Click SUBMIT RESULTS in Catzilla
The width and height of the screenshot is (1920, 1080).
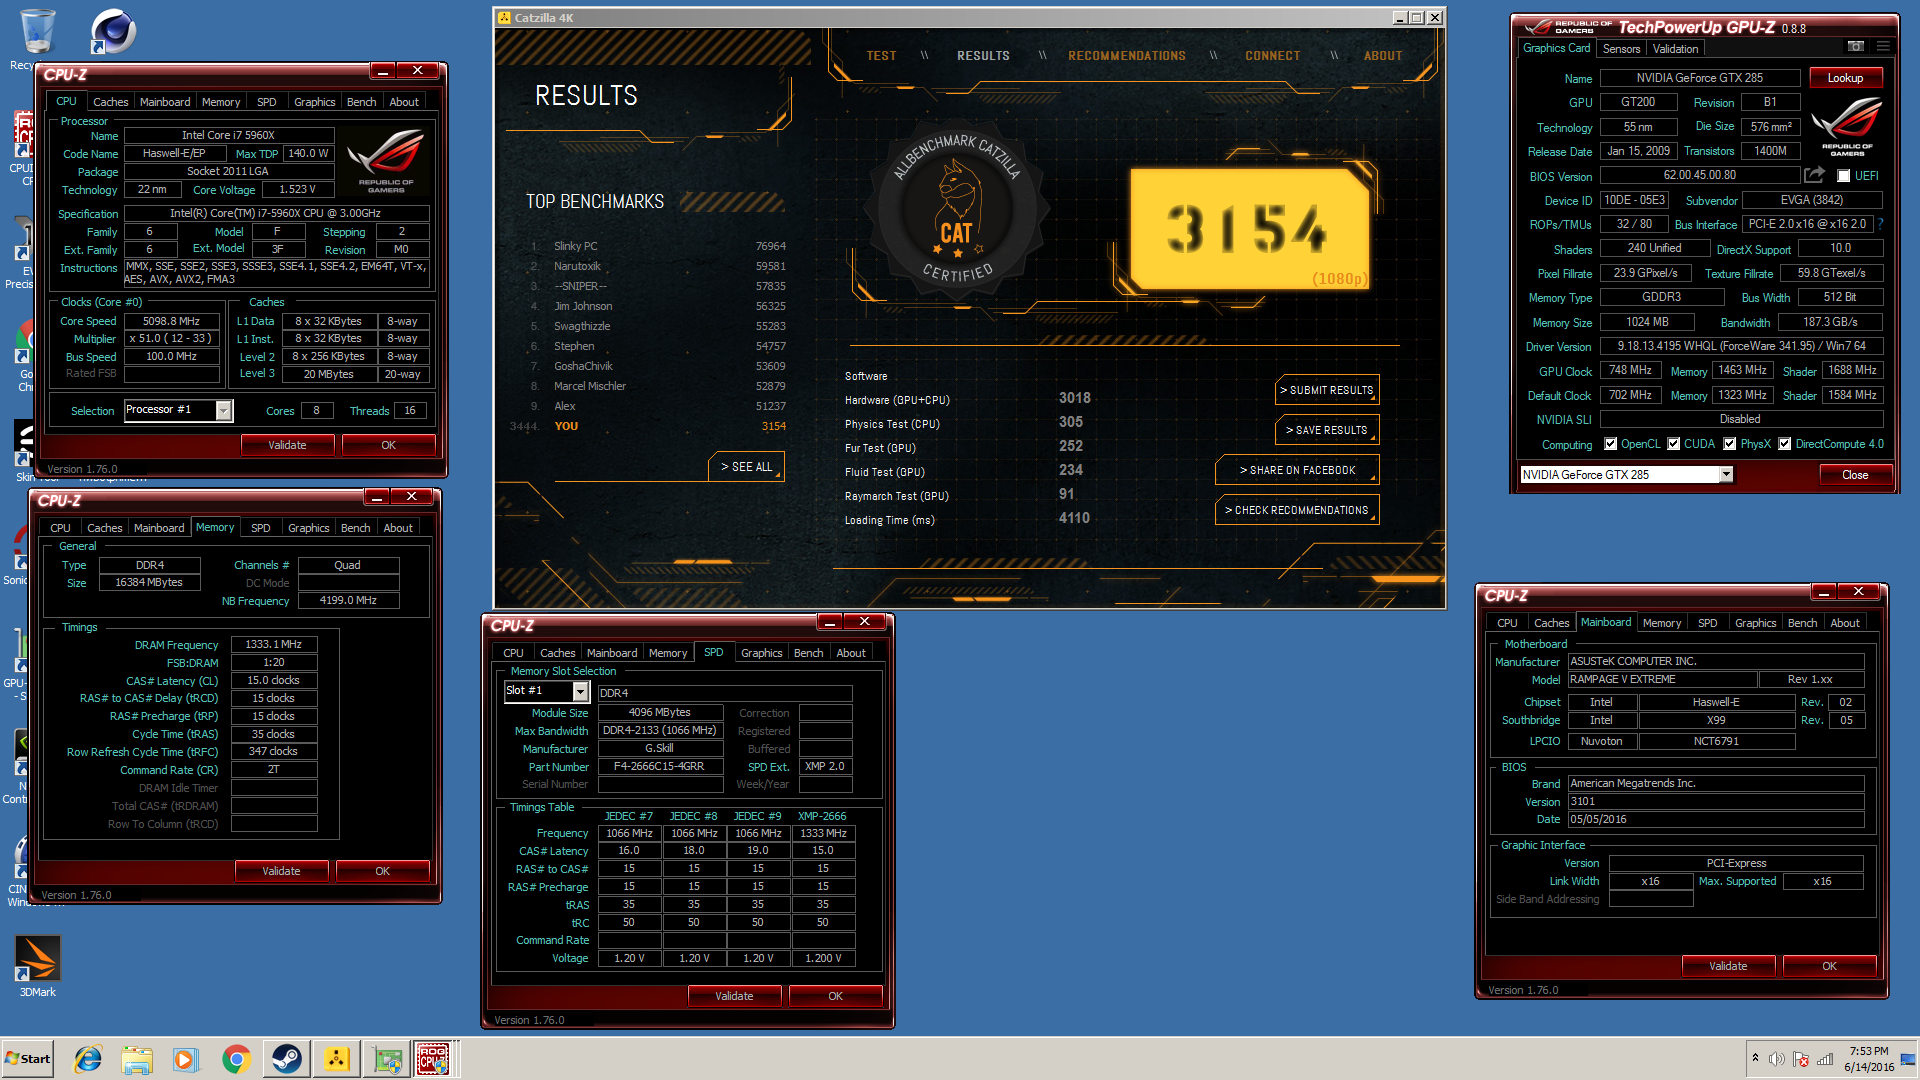coord(1326,390)
